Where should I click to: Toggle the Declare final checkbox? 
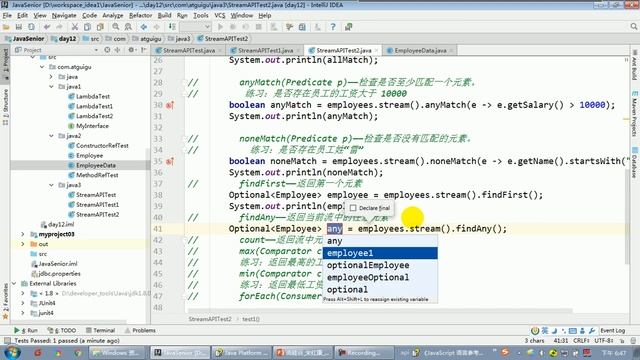coord(353,208)
